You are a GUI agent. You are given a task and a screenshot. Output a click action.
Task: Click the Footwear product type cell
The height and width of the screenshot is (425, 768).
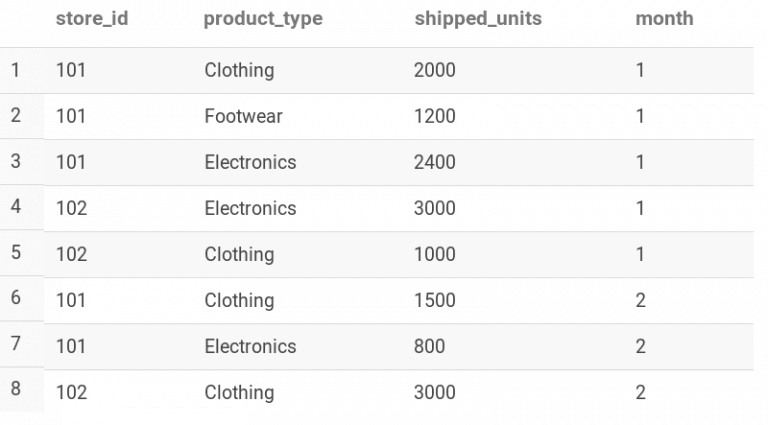[x=243, y=117]
